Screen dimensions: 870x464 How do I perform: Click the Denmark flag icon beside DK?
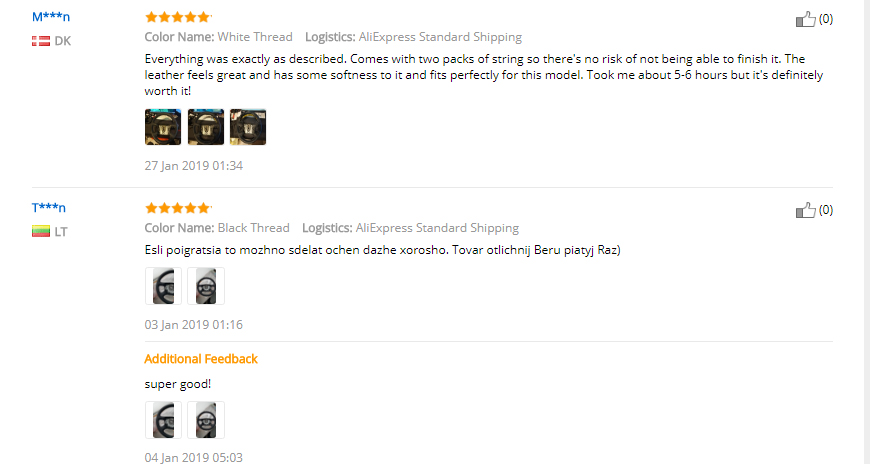point(41,41)
